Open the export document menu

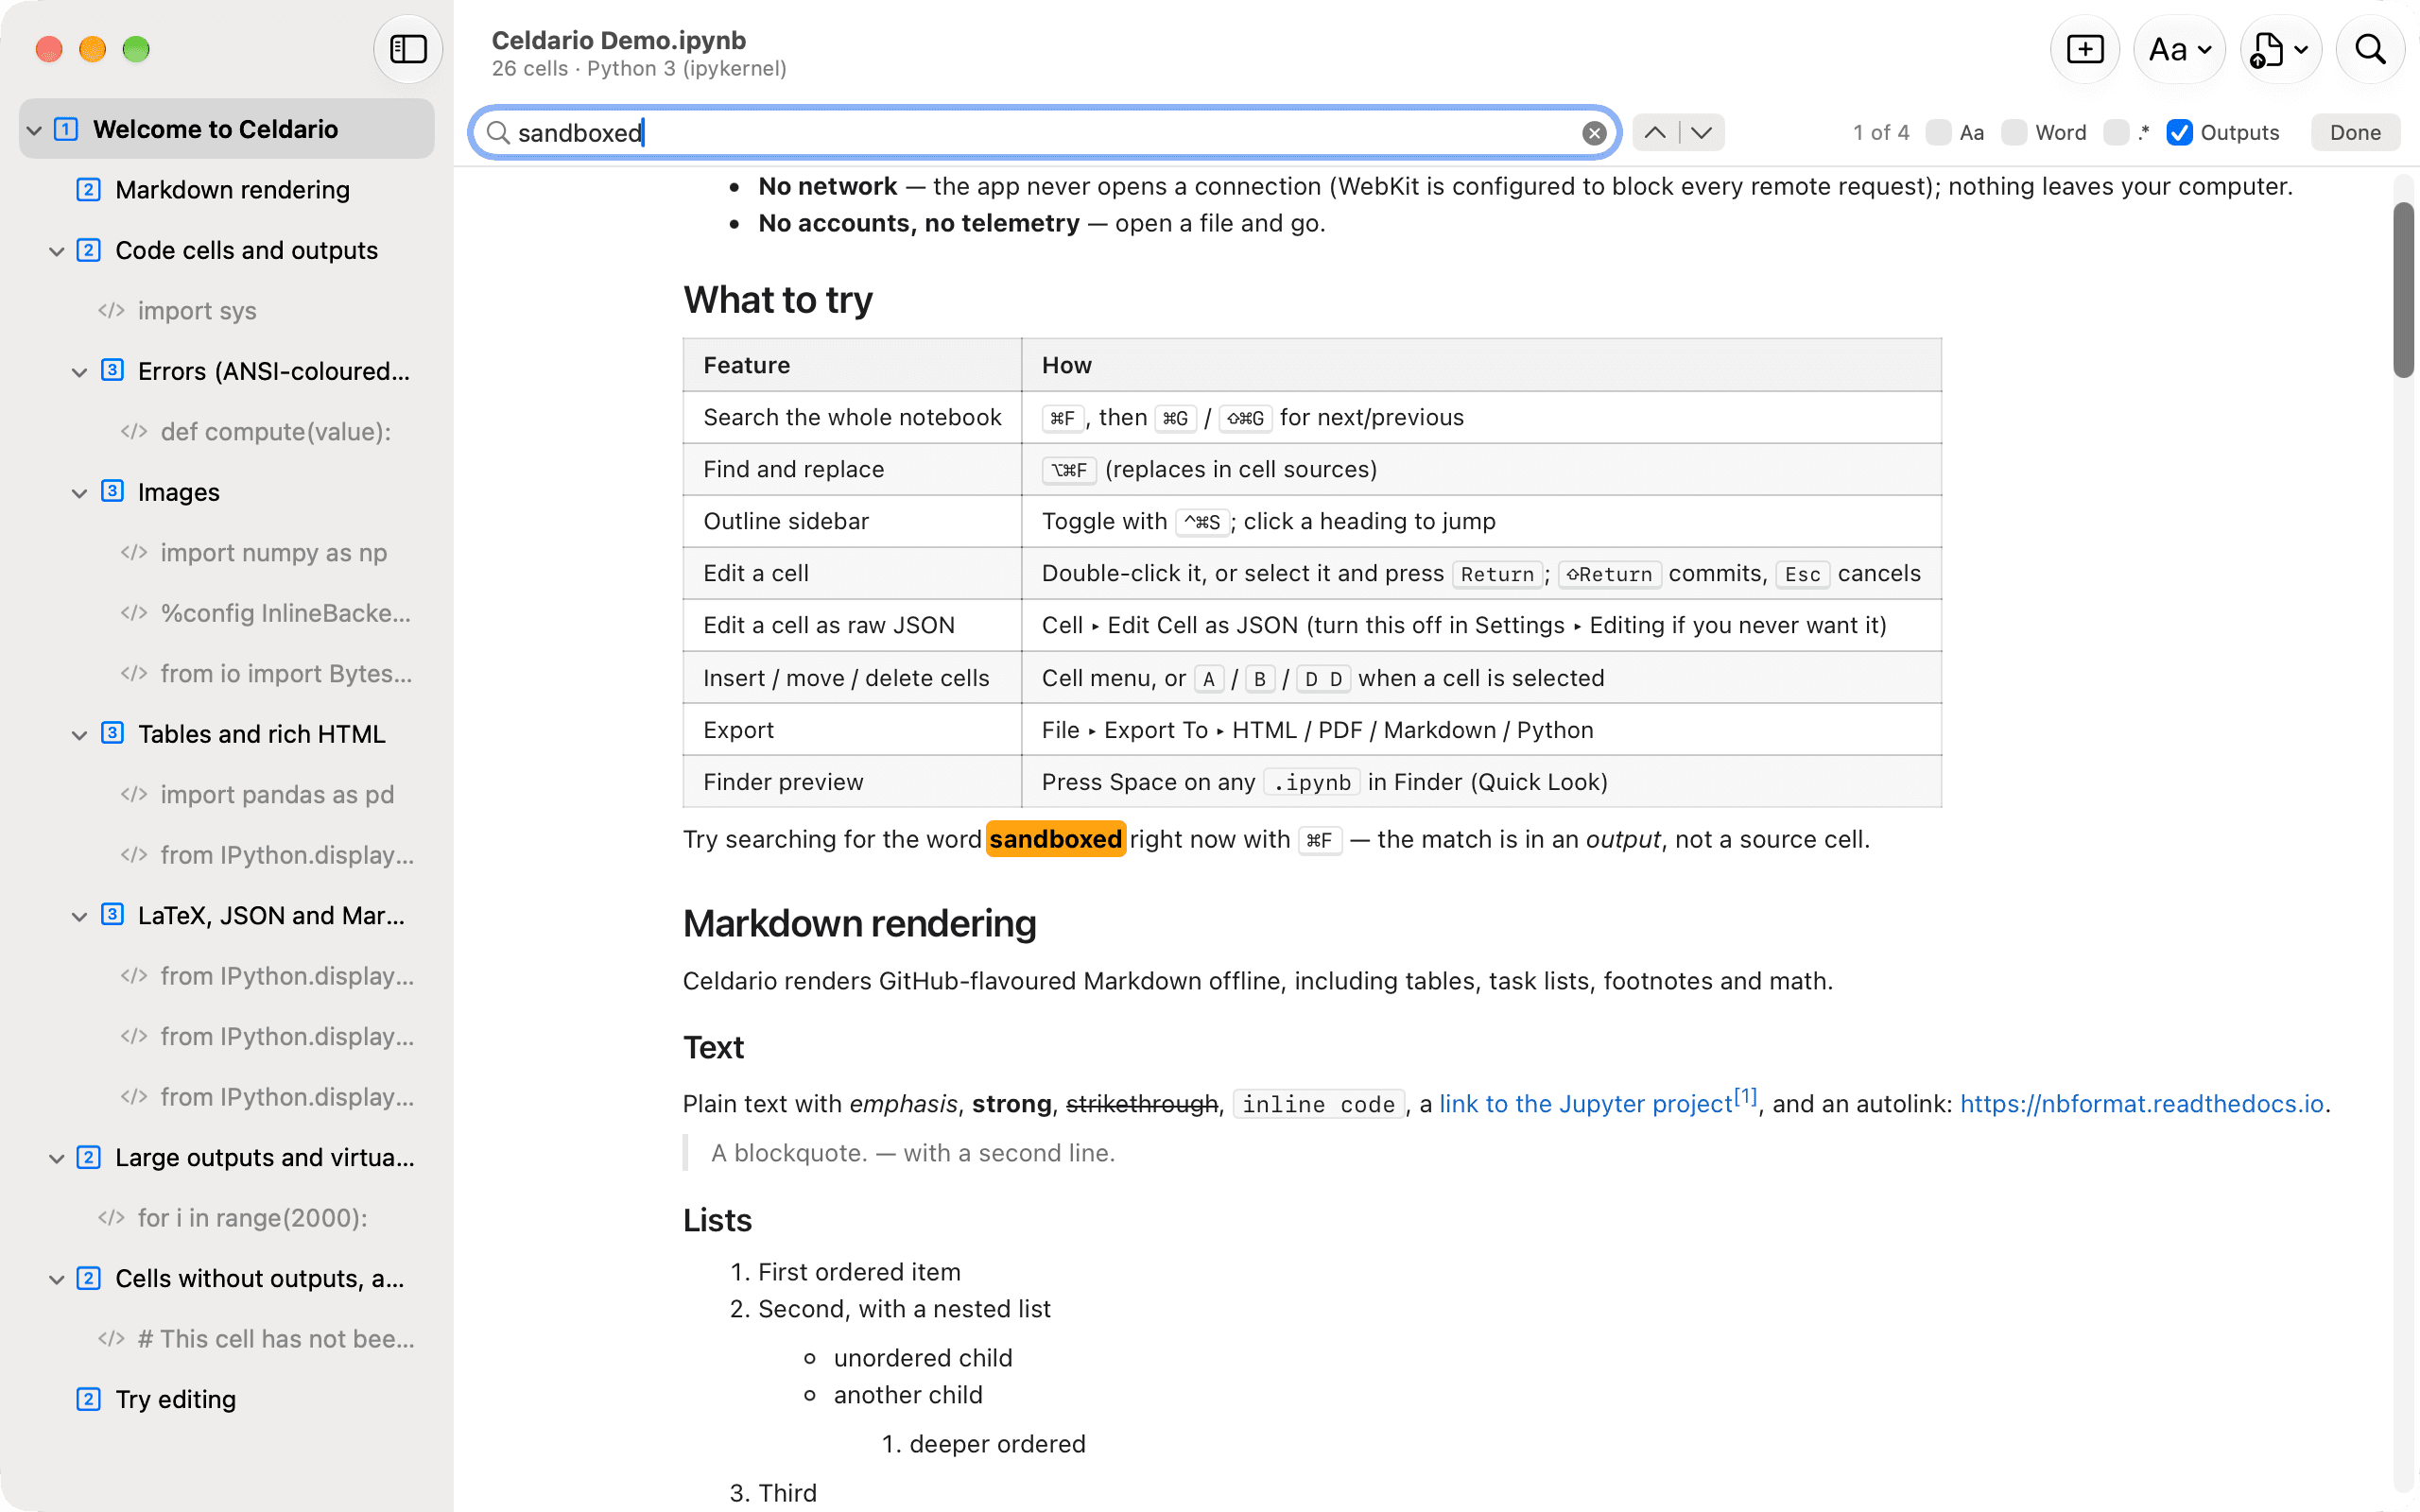coord(2280,49)
